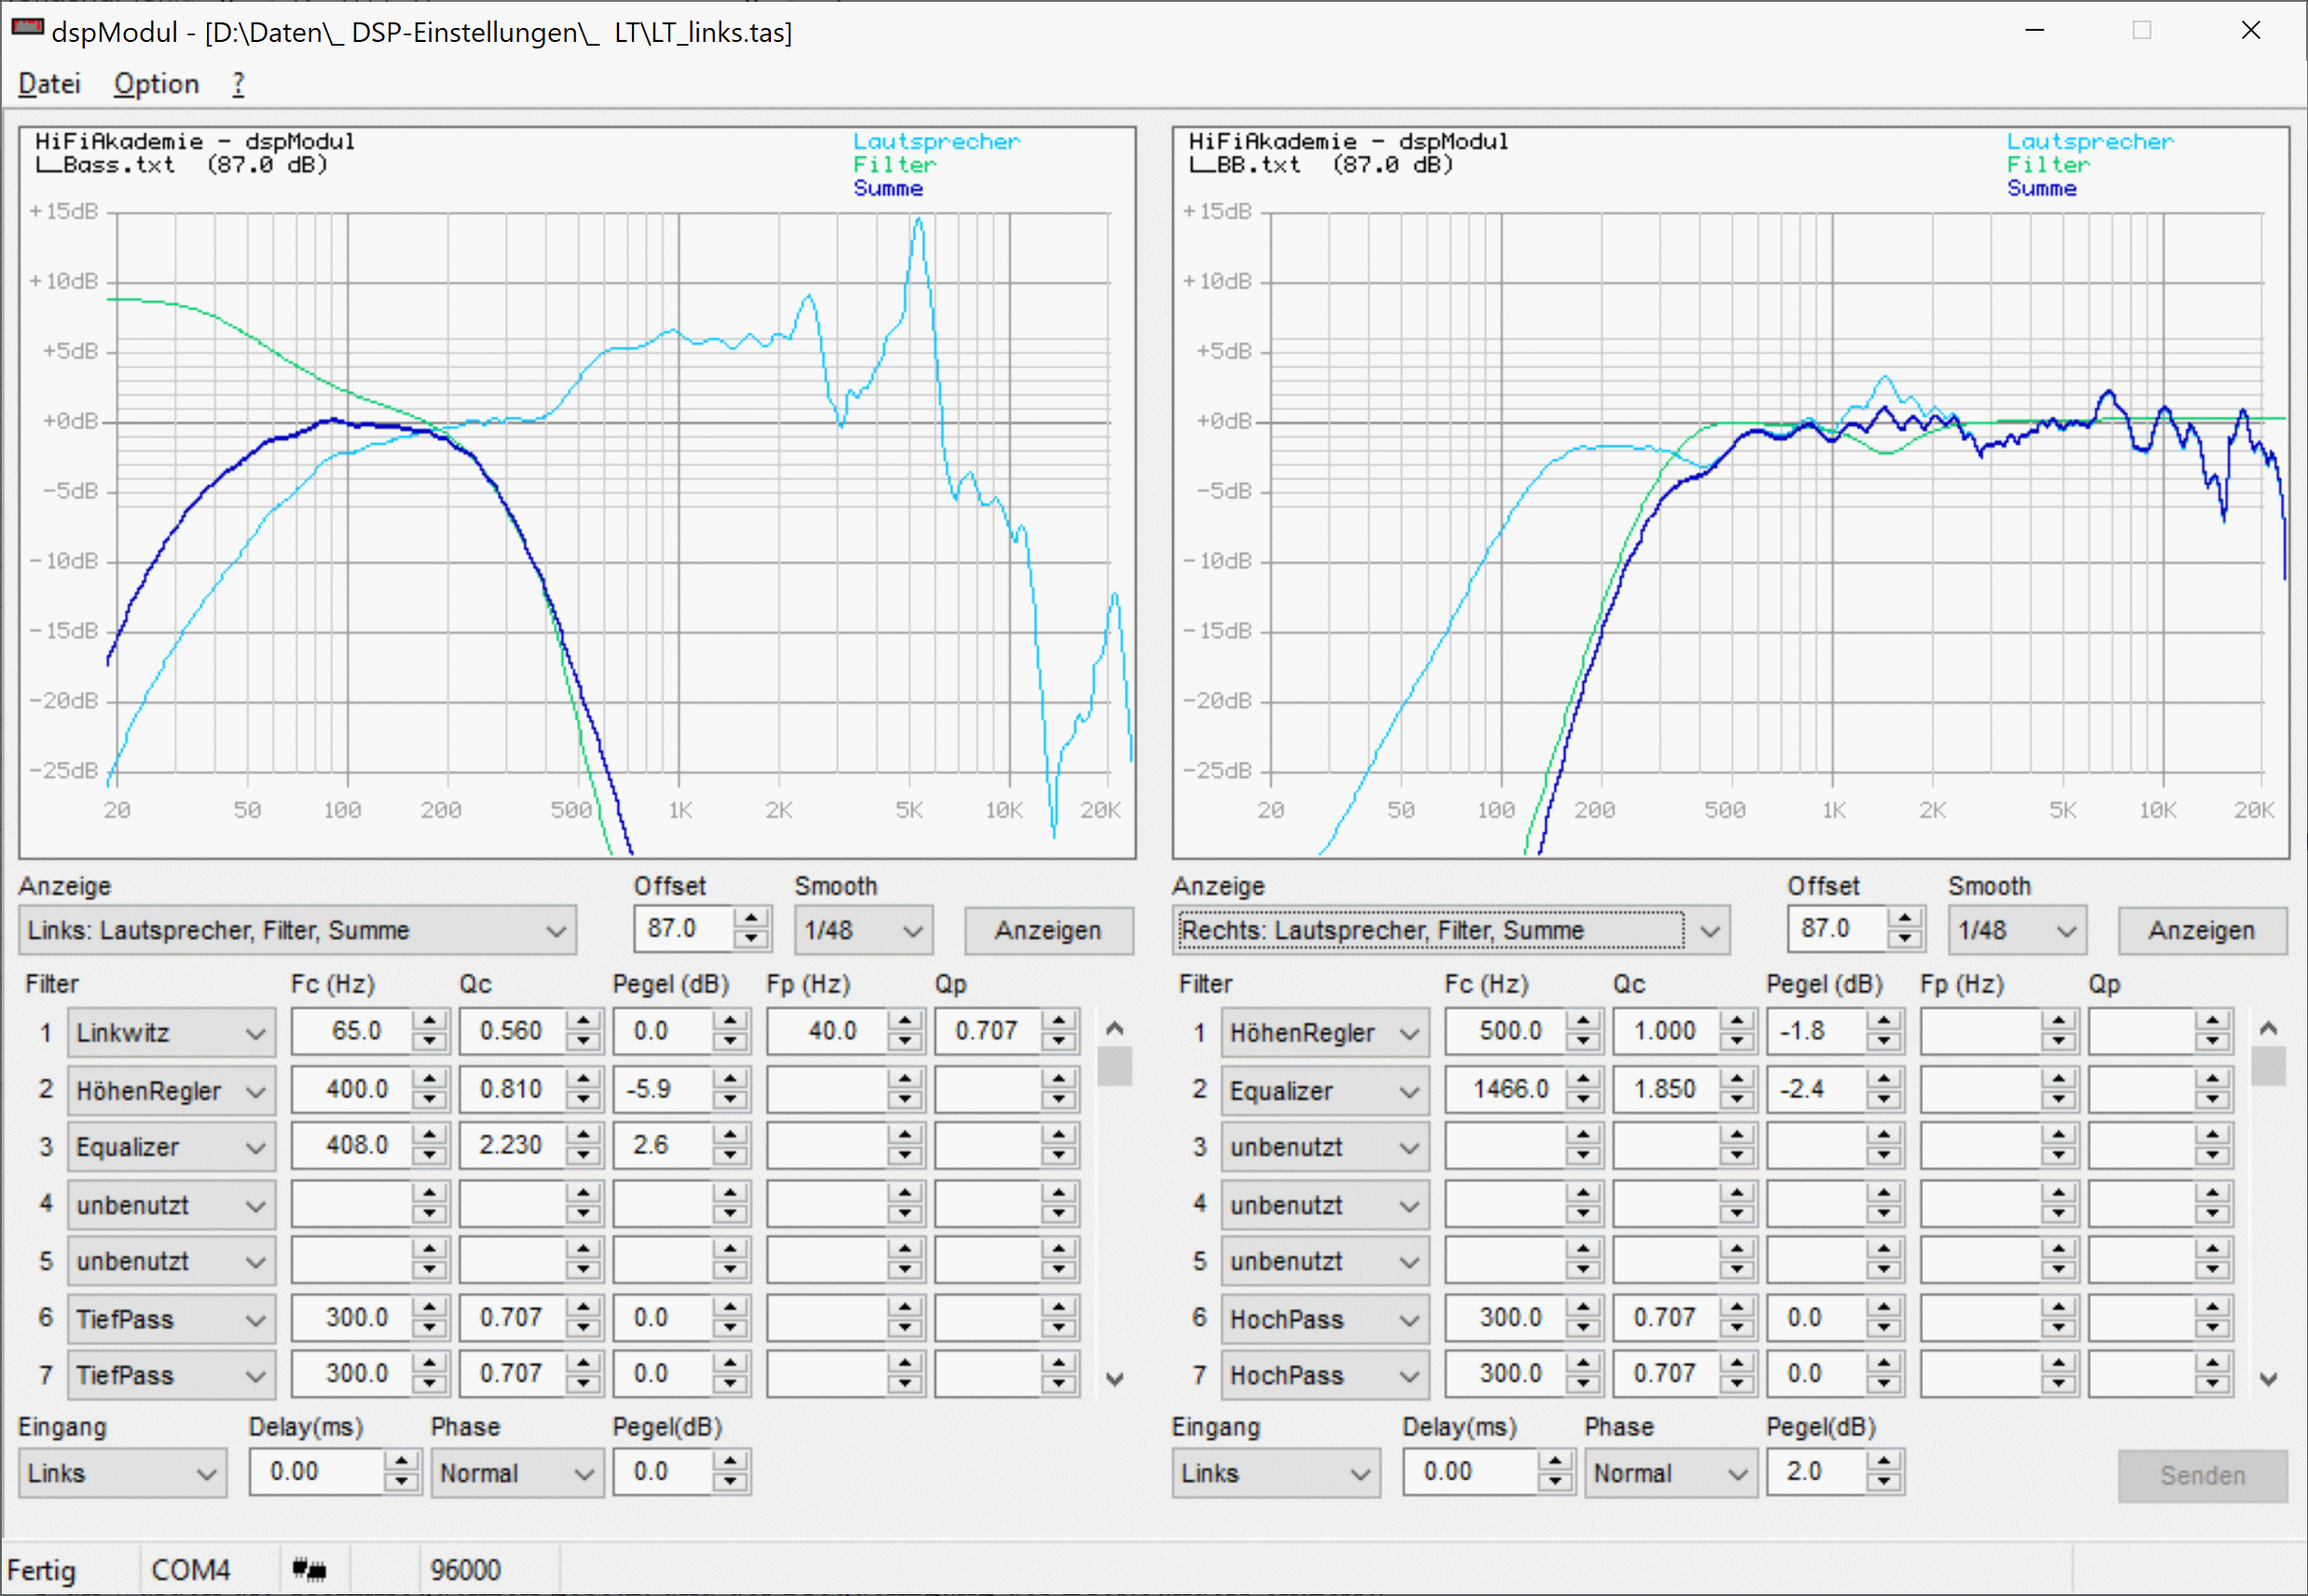
Task: Click the connection status icon in status bar
Action: [309, 1569]
